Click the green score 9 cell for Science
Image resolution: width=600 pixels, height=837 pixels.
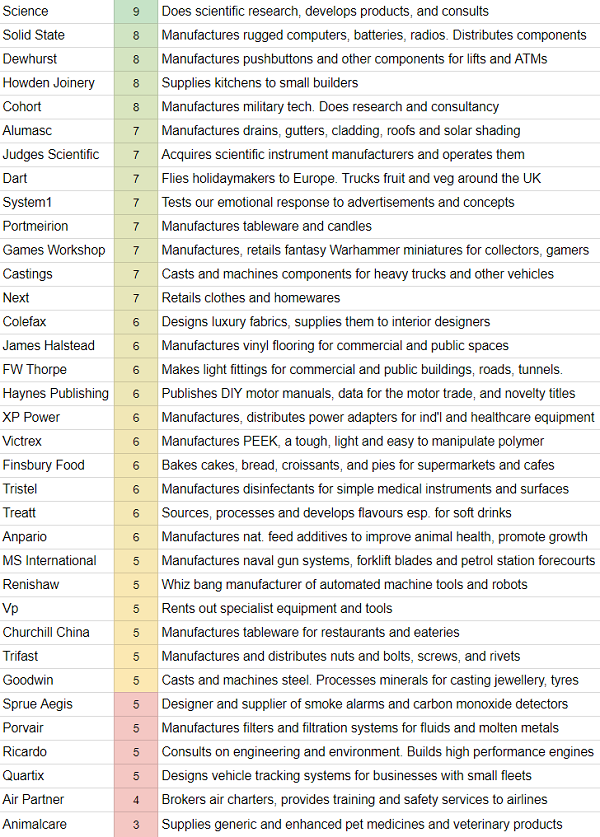coord(136,11)
